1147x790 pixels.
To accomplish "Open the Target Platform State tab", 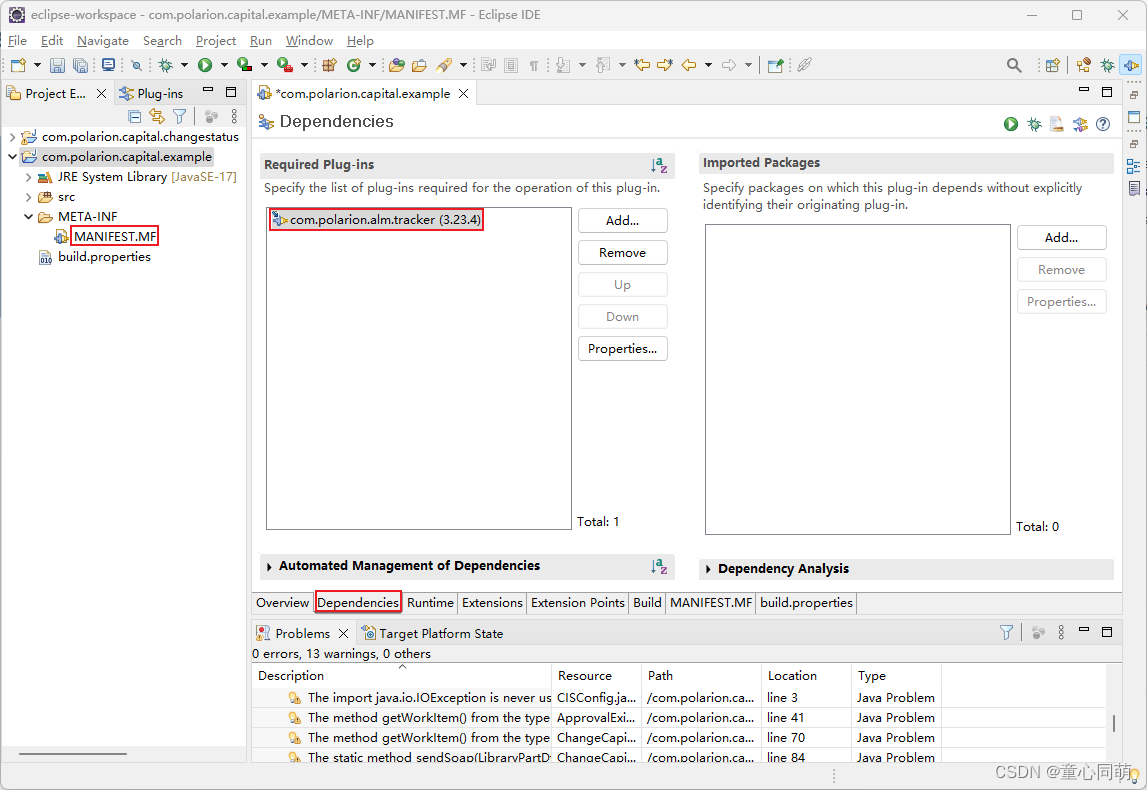I will coord(432,633).
